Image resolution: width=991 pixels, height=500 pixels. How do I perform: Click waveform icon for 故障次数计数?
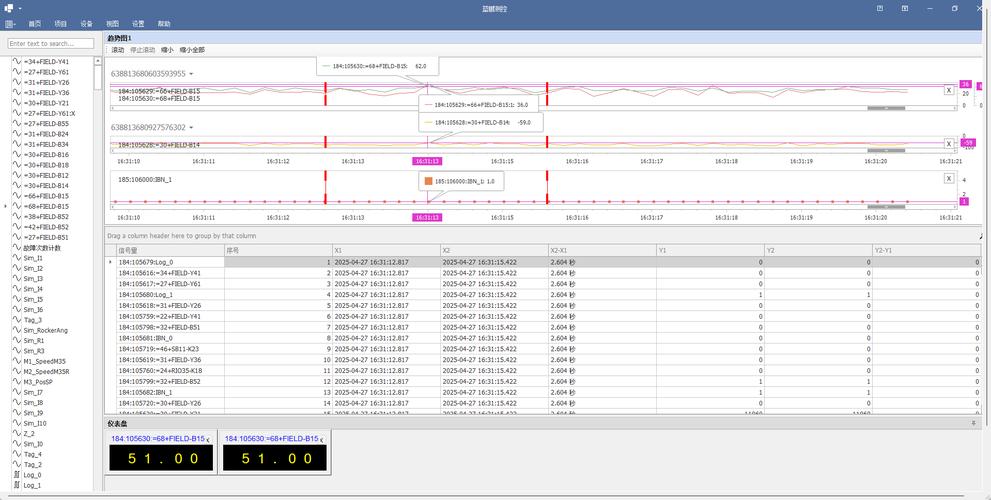(17, 248)
